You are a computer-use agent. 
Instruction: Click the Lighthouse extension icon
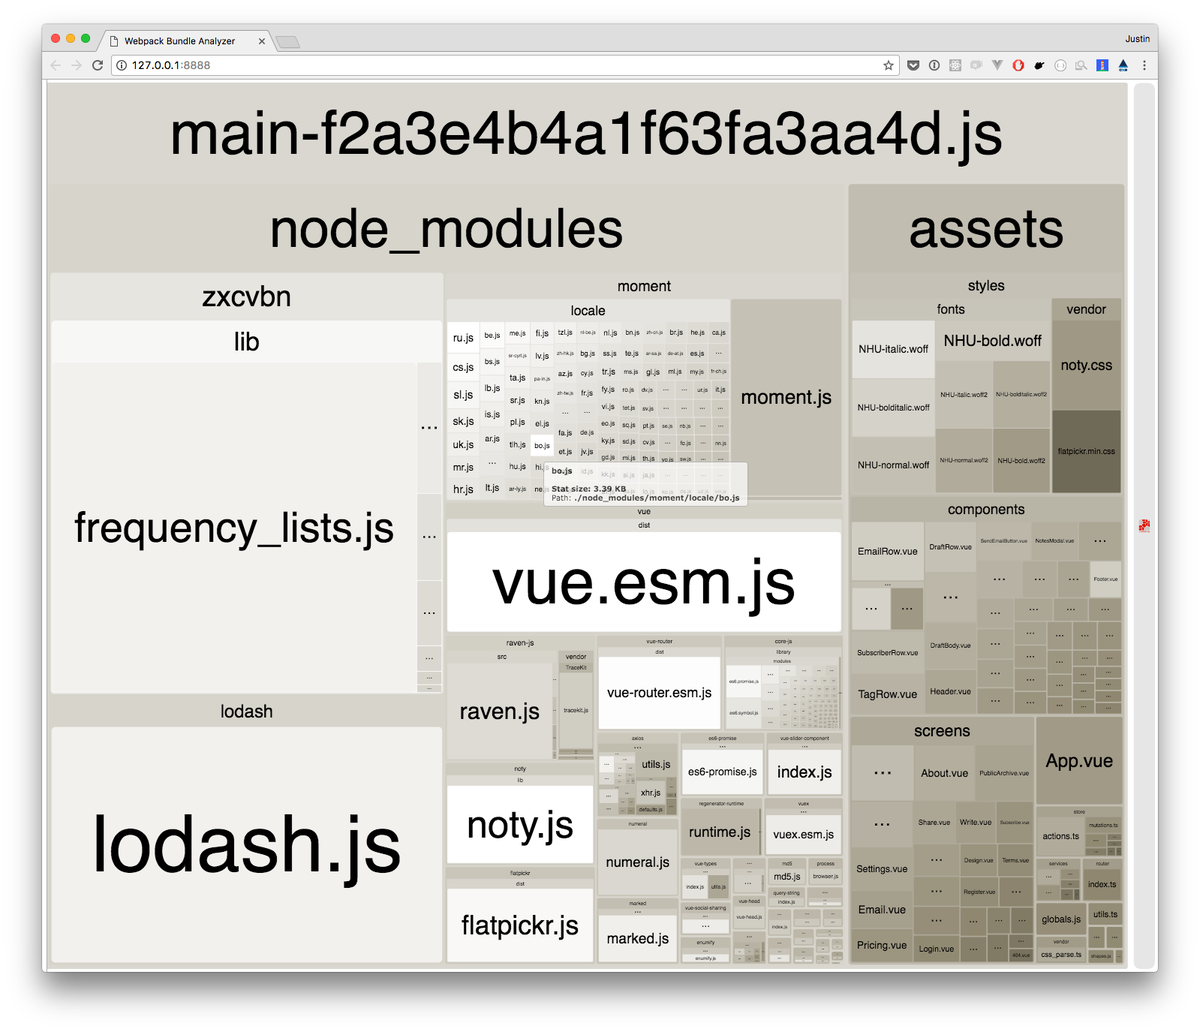[x=1102, y=65]
